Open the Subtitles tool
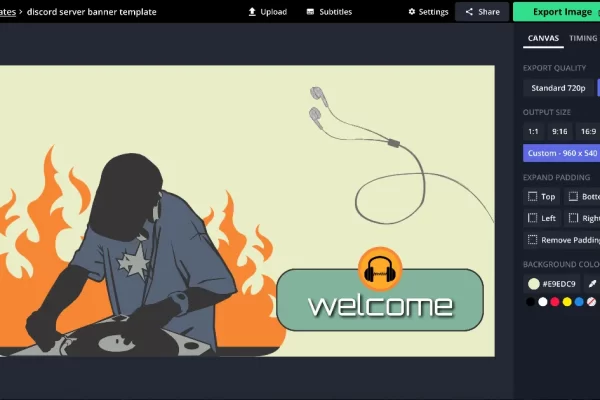 (328, 12)
